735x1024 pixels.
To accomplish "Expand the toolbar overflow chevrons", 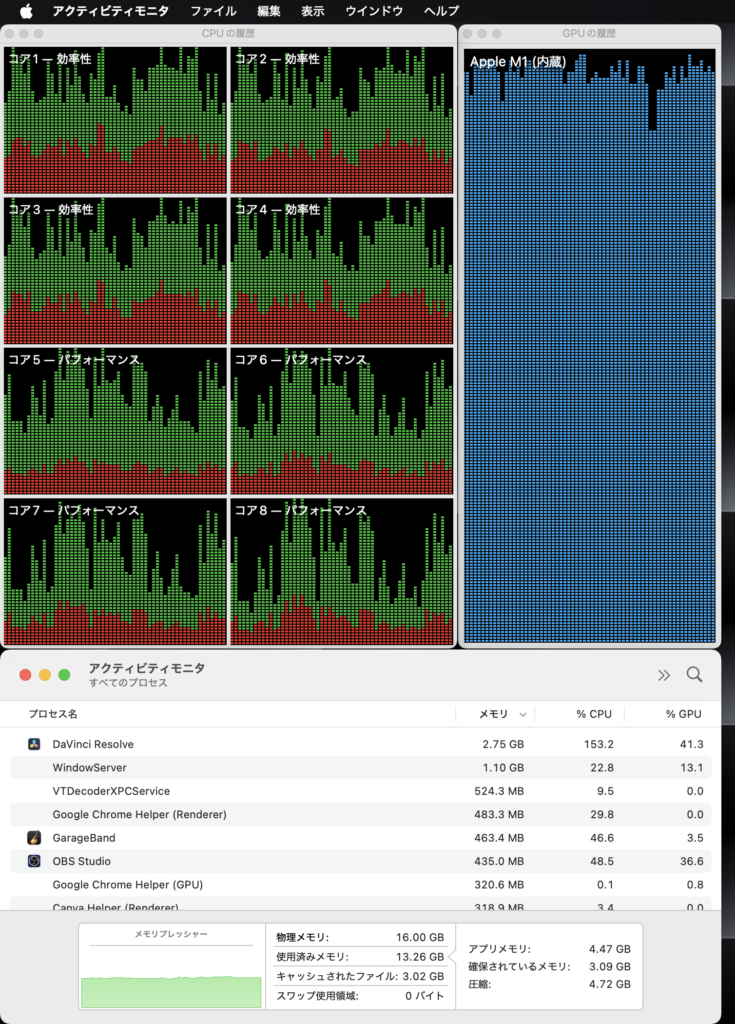I will click(x=664, y=675).
